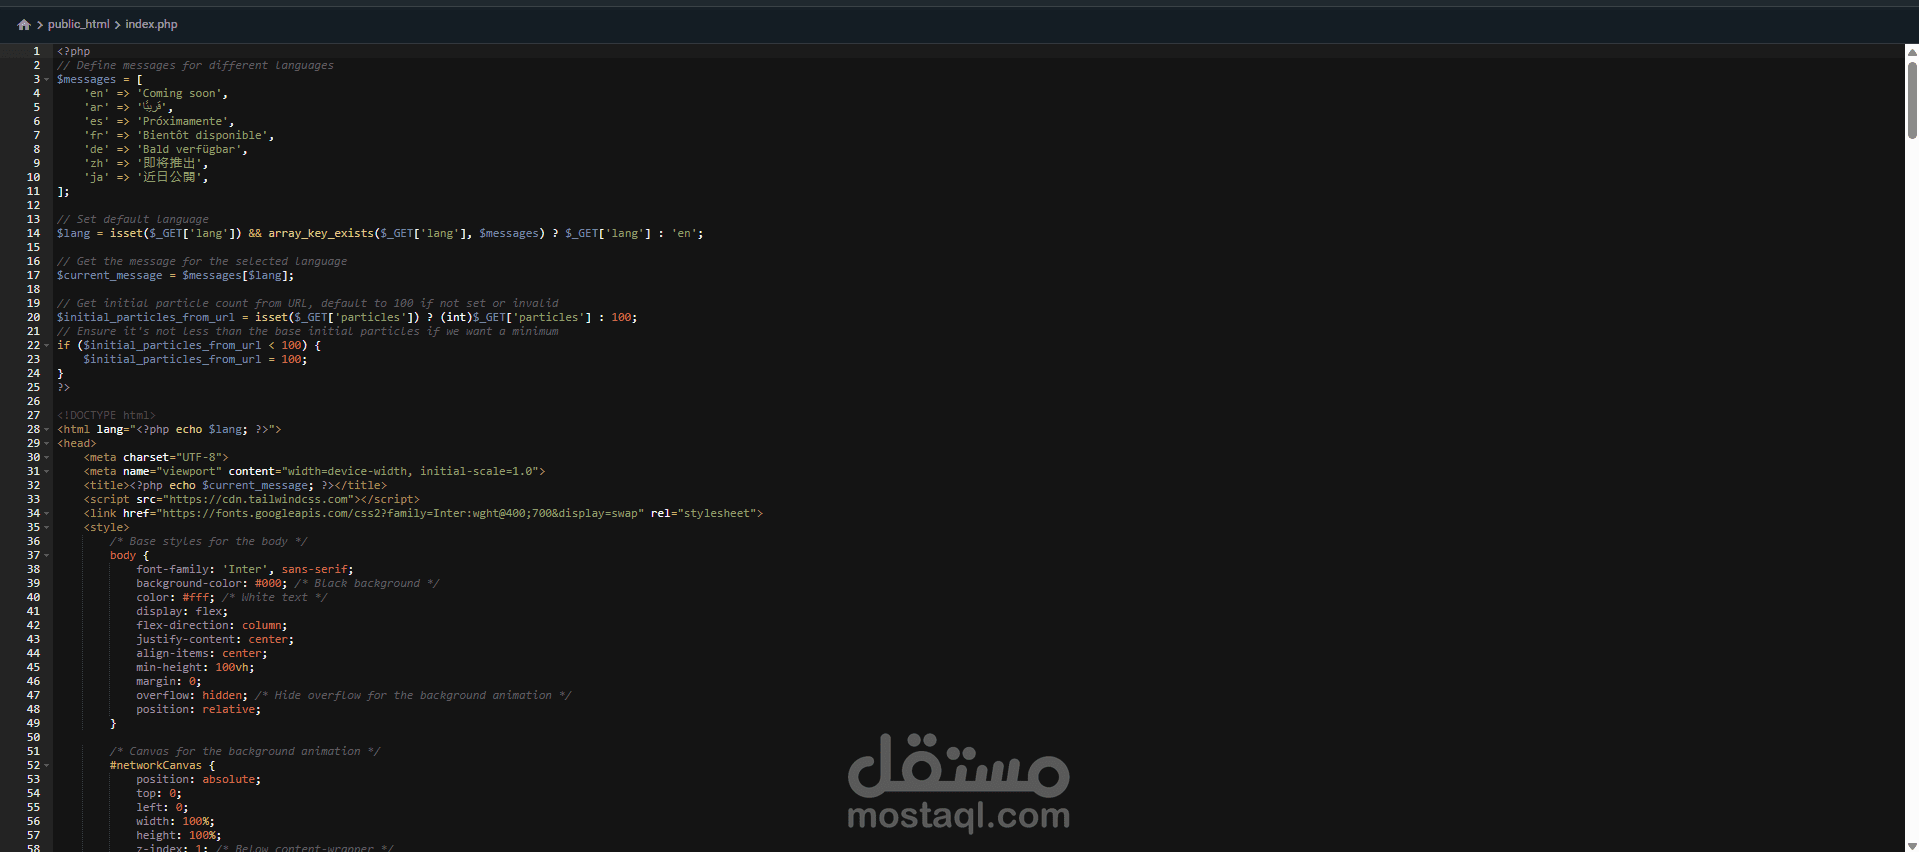The image size is (1919, 852).
Task: Click the 'Canvas for the background animation' comment
Action: point(245,751)
